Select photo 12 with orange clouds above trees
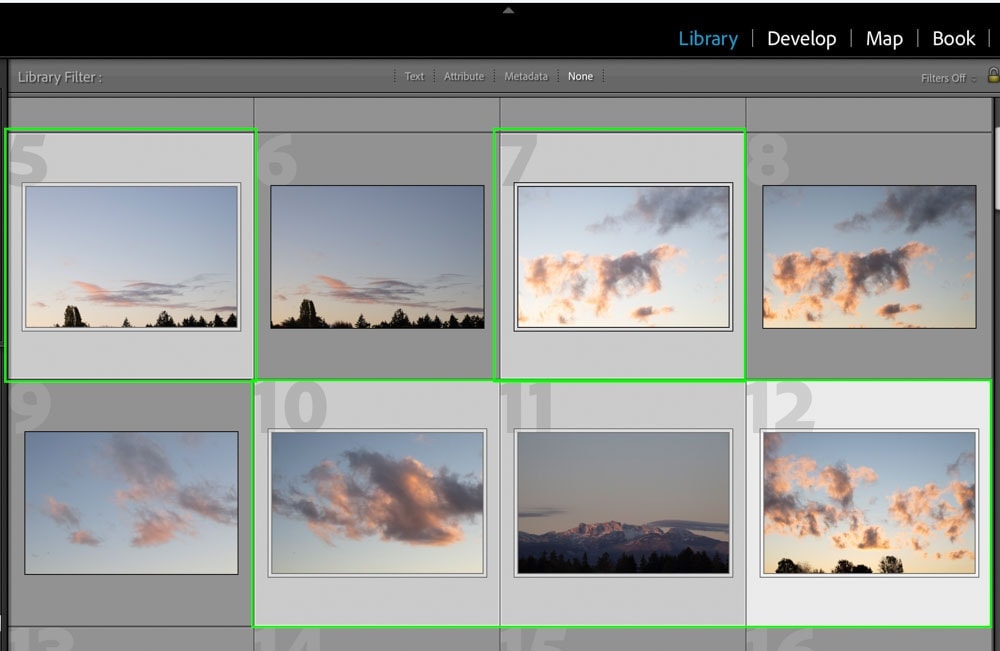1000x651 pixels. [869, 502]
